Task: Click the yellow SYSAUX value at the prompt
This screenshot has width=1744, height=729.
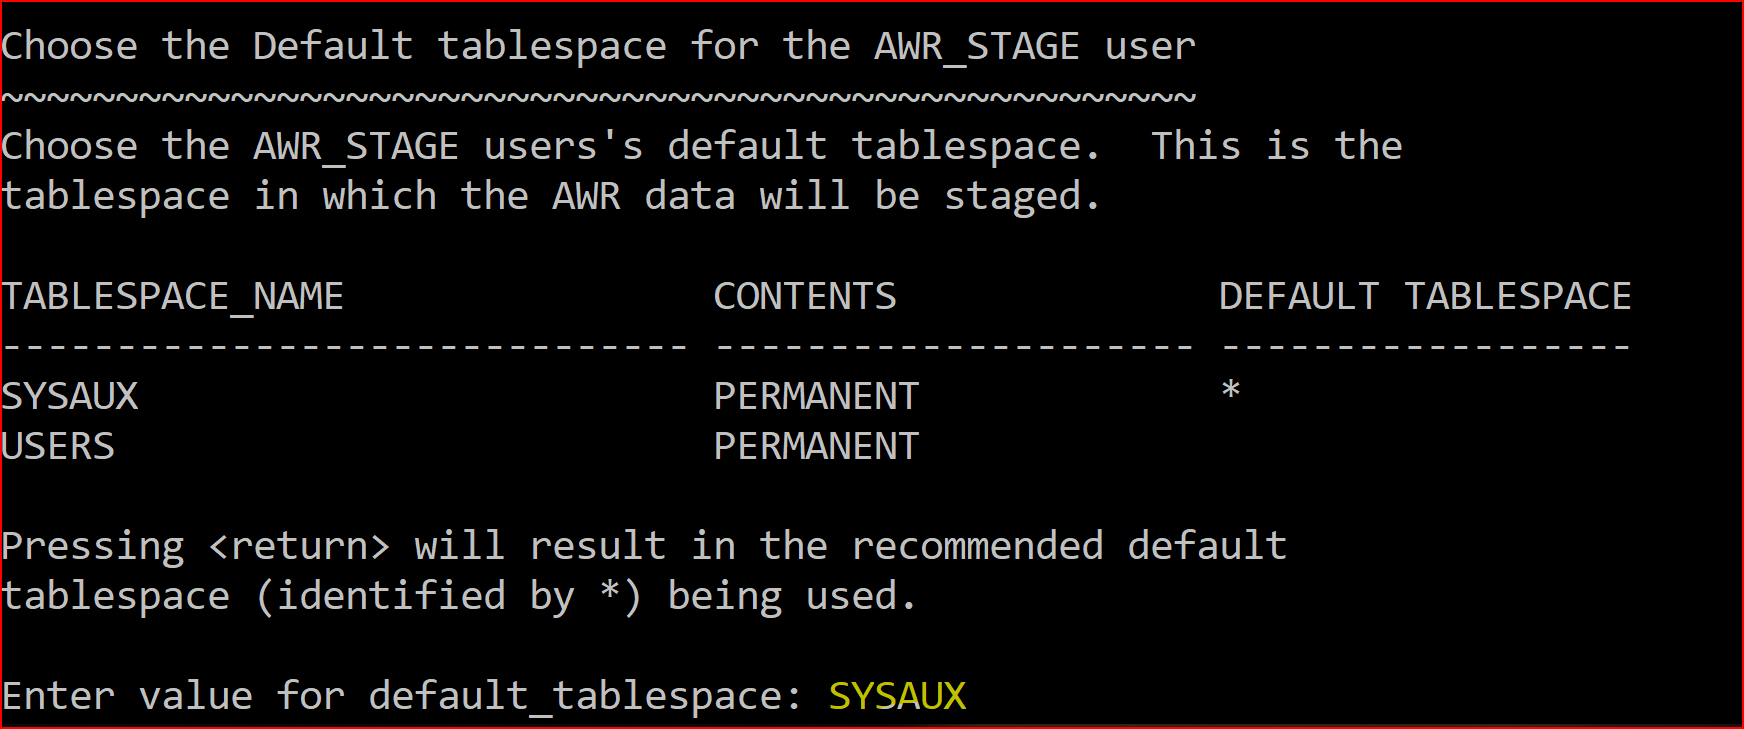Action: click(x=897, y=696)
